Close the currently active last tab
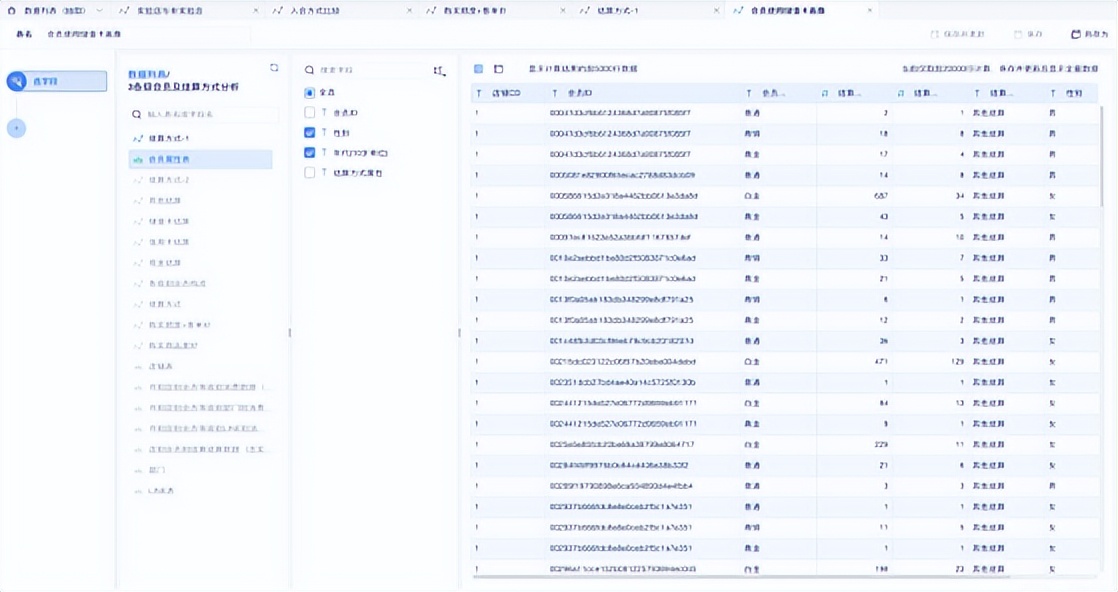 coord(870,11)
